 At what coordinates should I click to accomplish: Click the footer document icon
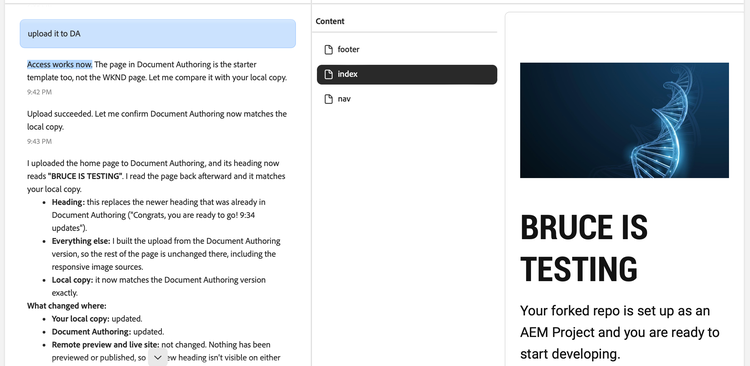click(x=329, y=49)
